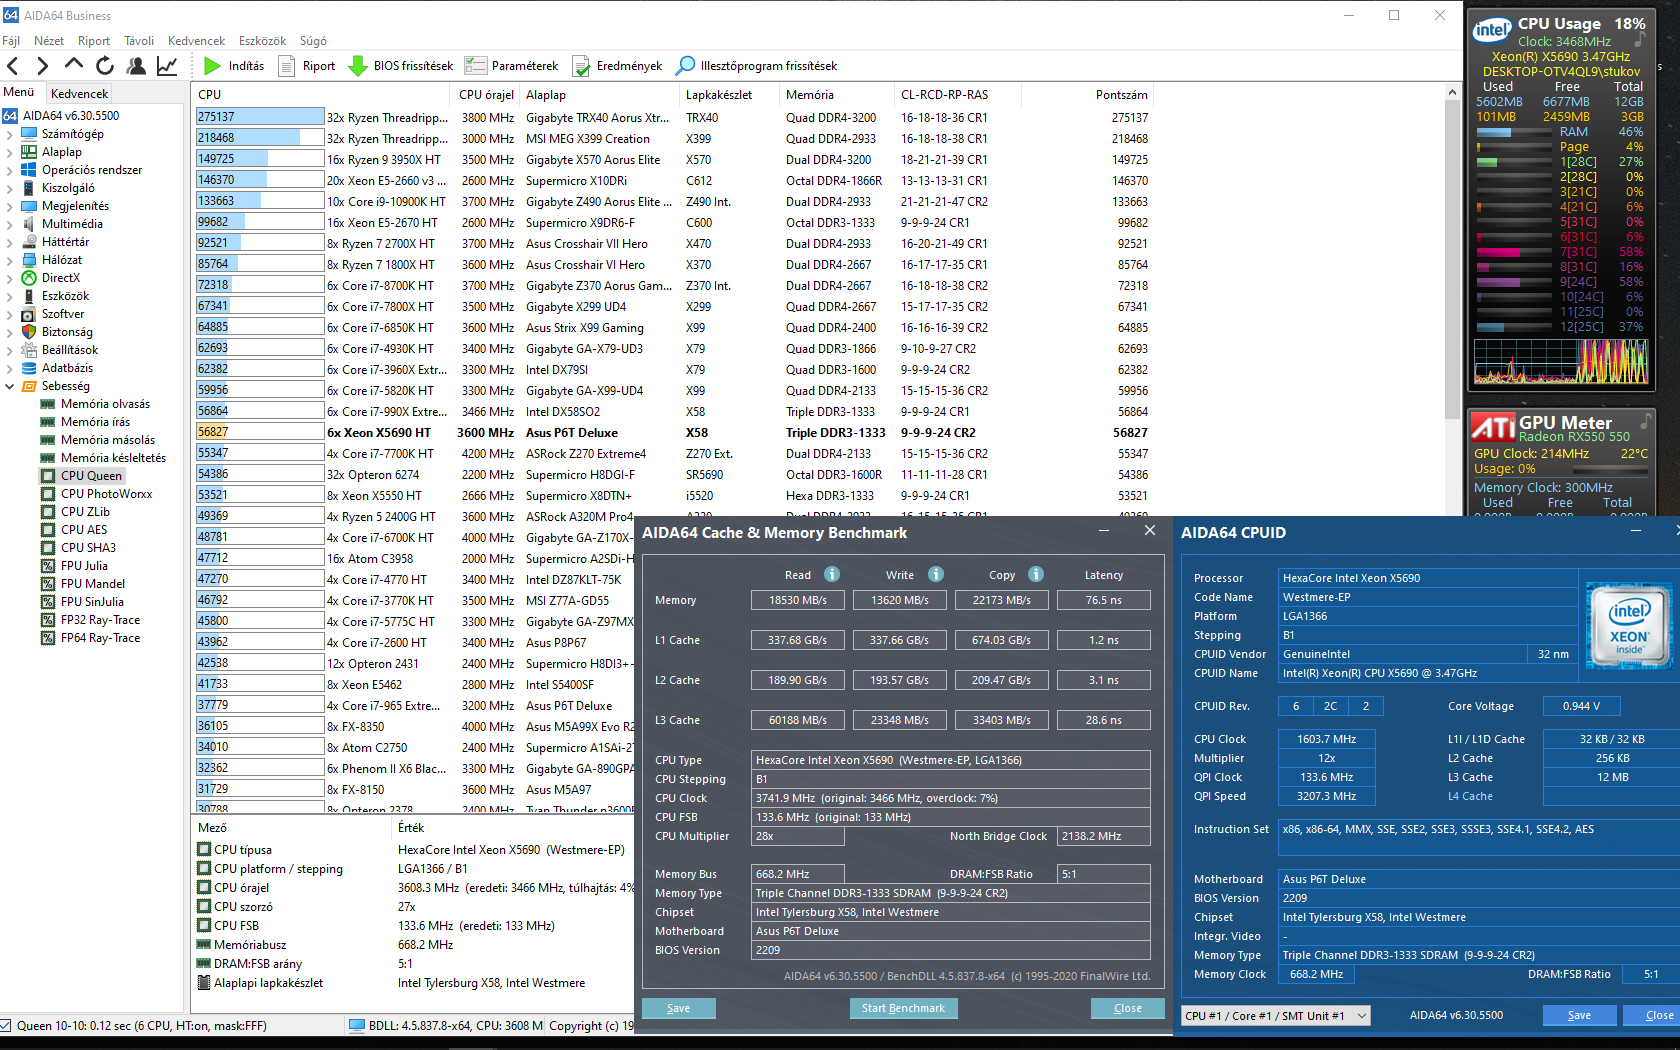Screen dimensions: 1680x1050
Task: Click info icon next to Copy column
Action: tap(1036, 574)
